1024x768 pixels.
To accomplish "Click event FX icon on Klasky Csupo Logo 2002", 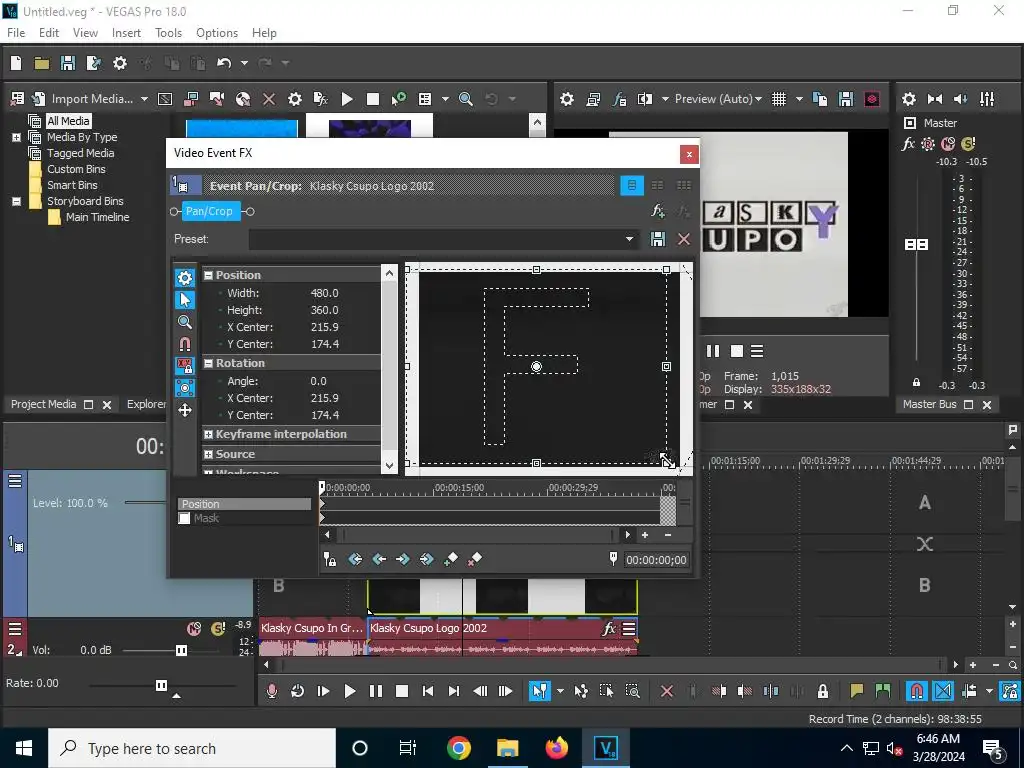I will (x=609, y=628).
